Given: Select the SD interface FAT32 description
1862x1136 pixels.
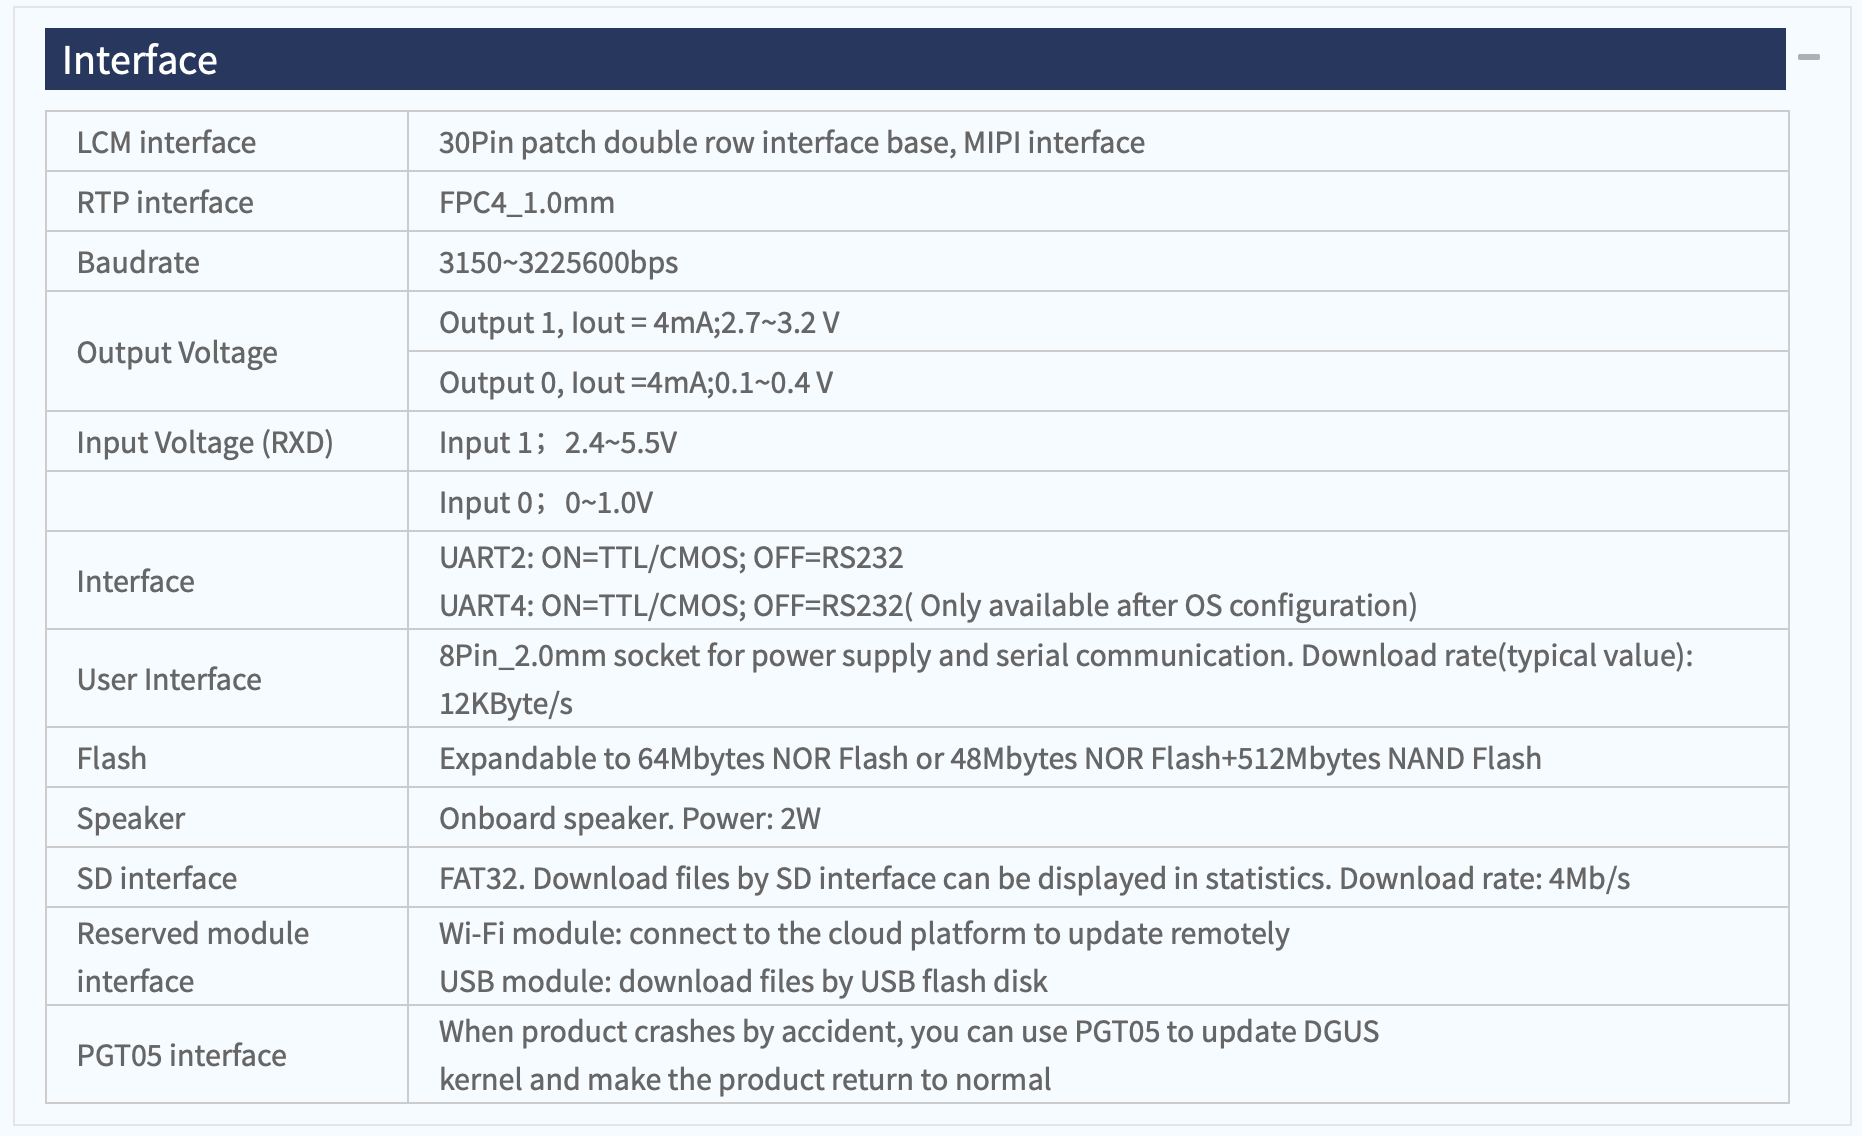Looking at the screenshot, I should (1034, 878).
